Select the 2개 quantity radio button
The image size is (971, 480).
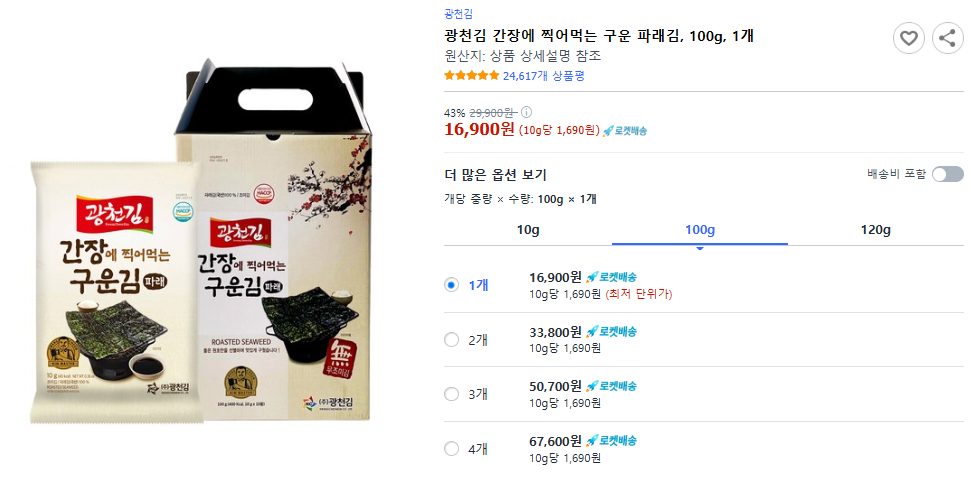pyautogui.click(x=451, y=339)
